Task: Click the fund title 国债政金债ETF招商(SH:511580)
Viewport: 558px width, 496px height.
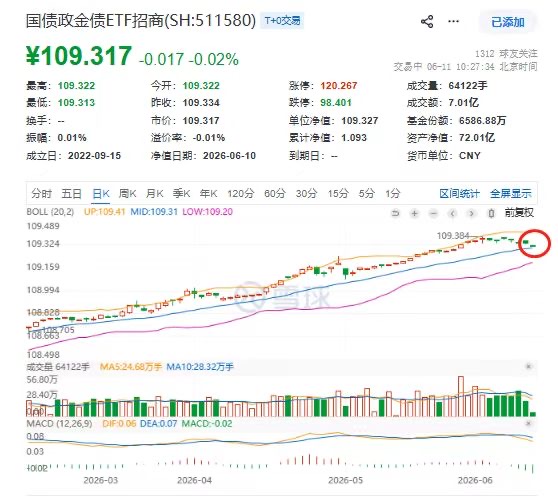Action: (141, 20)
